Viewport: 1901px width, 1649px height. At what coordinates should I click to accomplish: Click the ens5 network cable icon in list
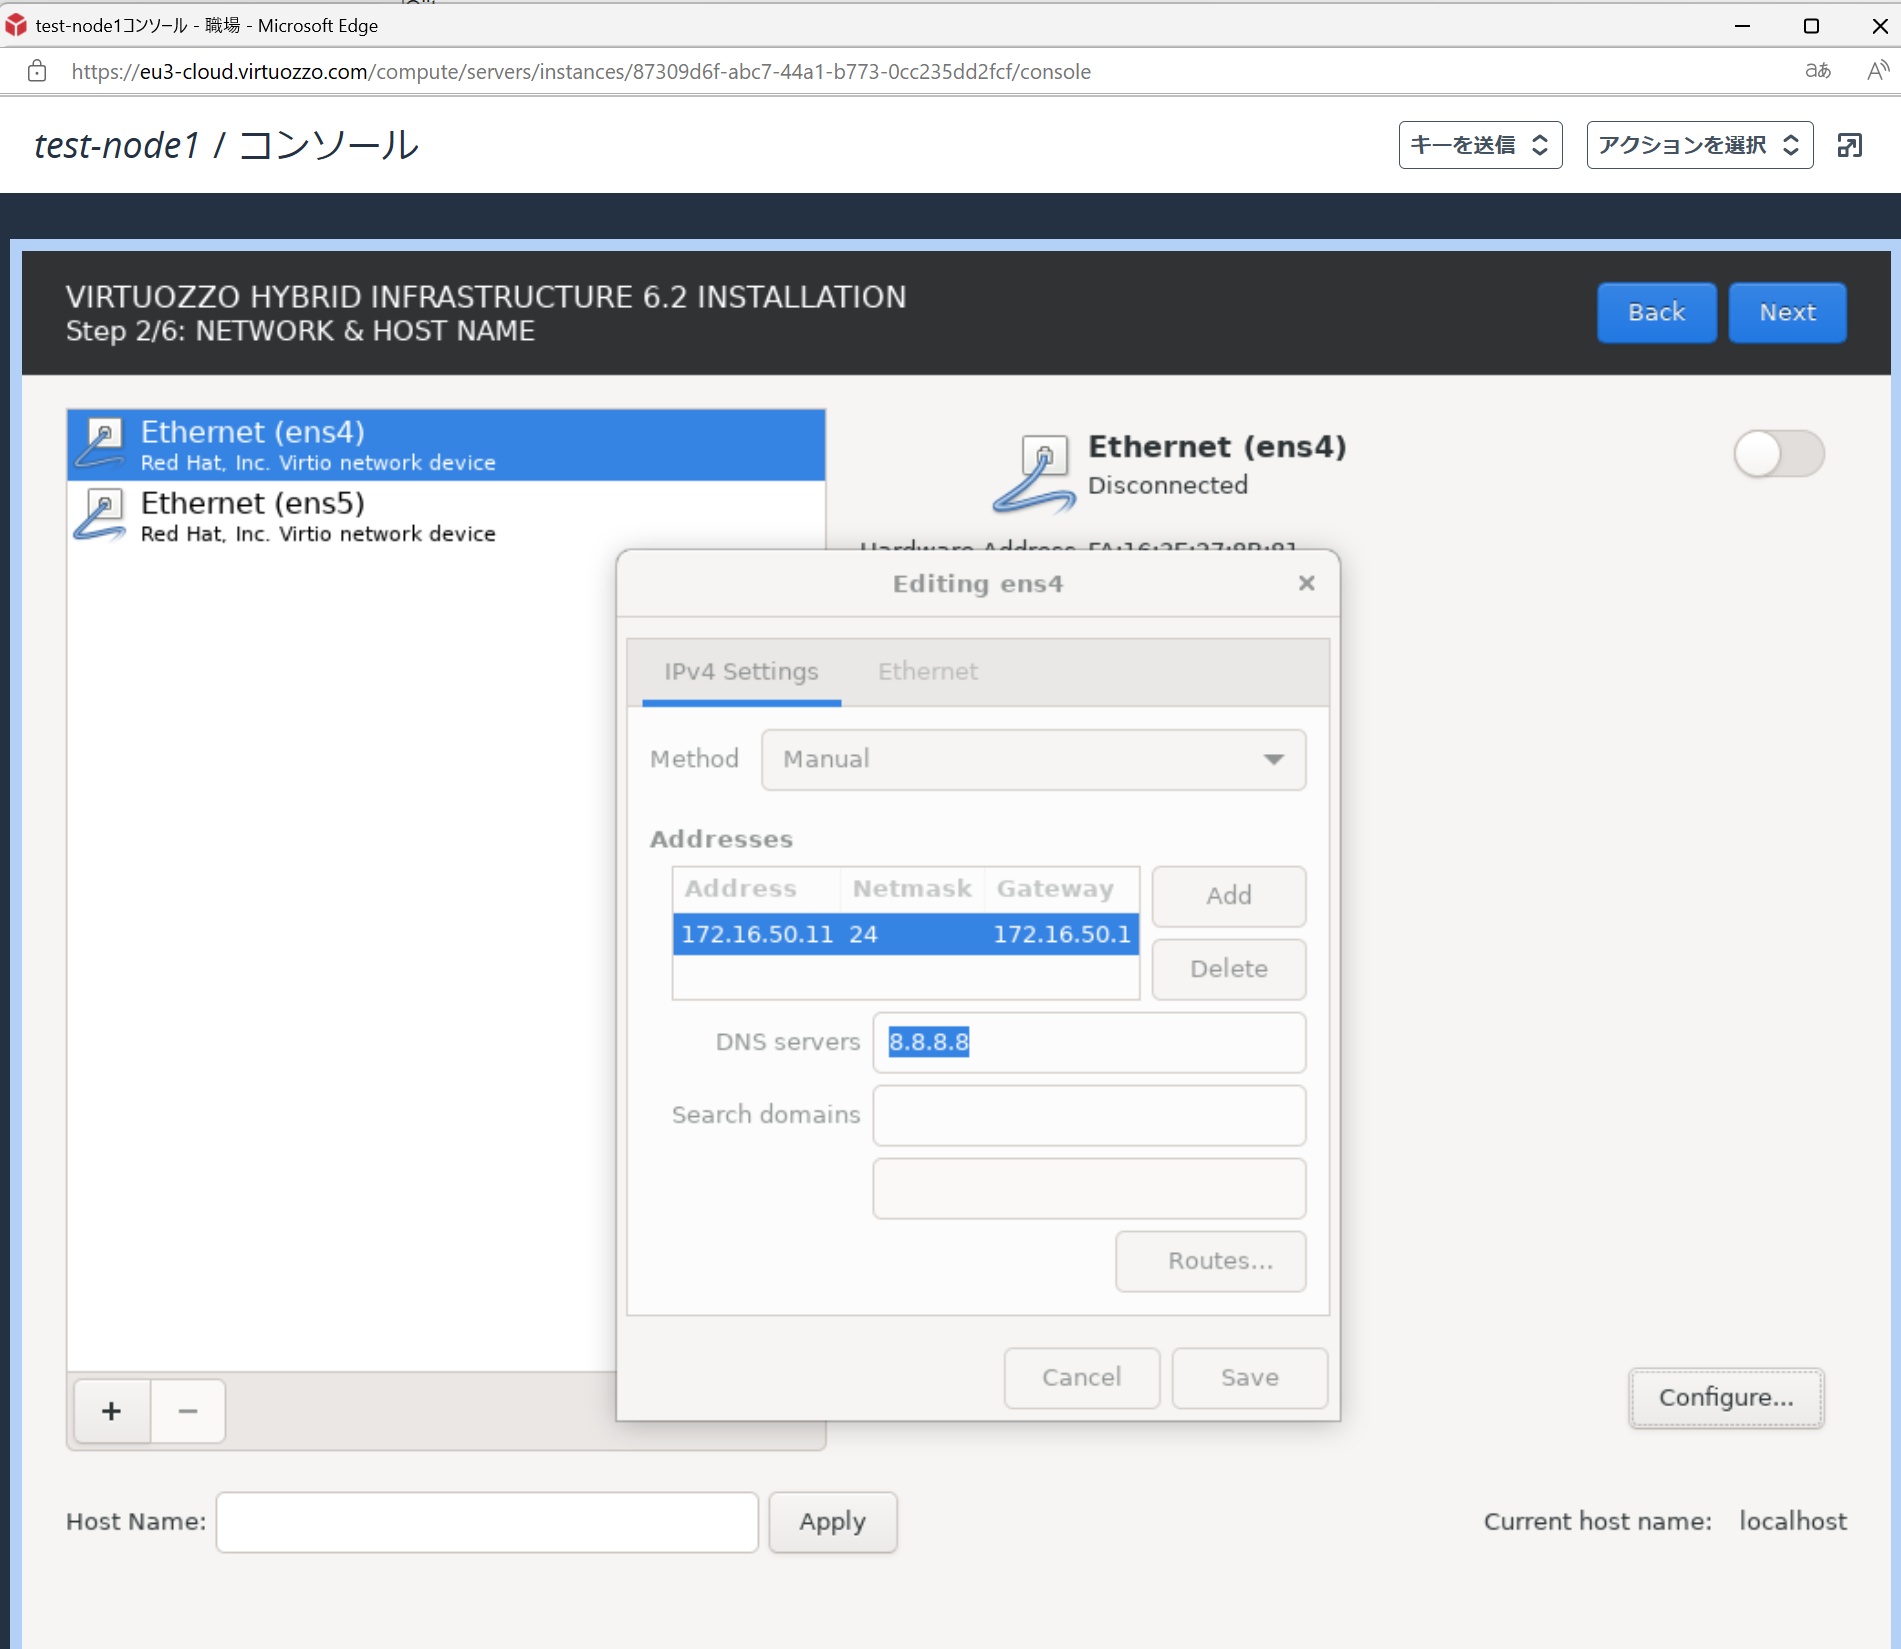point(101,514)
